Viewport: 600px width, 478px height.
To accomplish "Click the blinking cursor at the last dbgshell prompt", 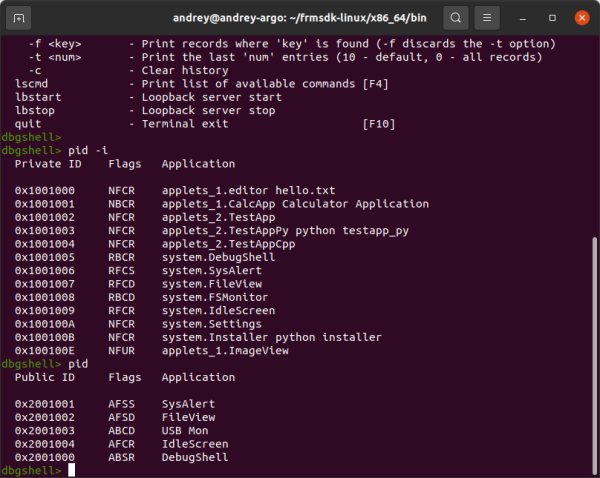I will point(72,470).
